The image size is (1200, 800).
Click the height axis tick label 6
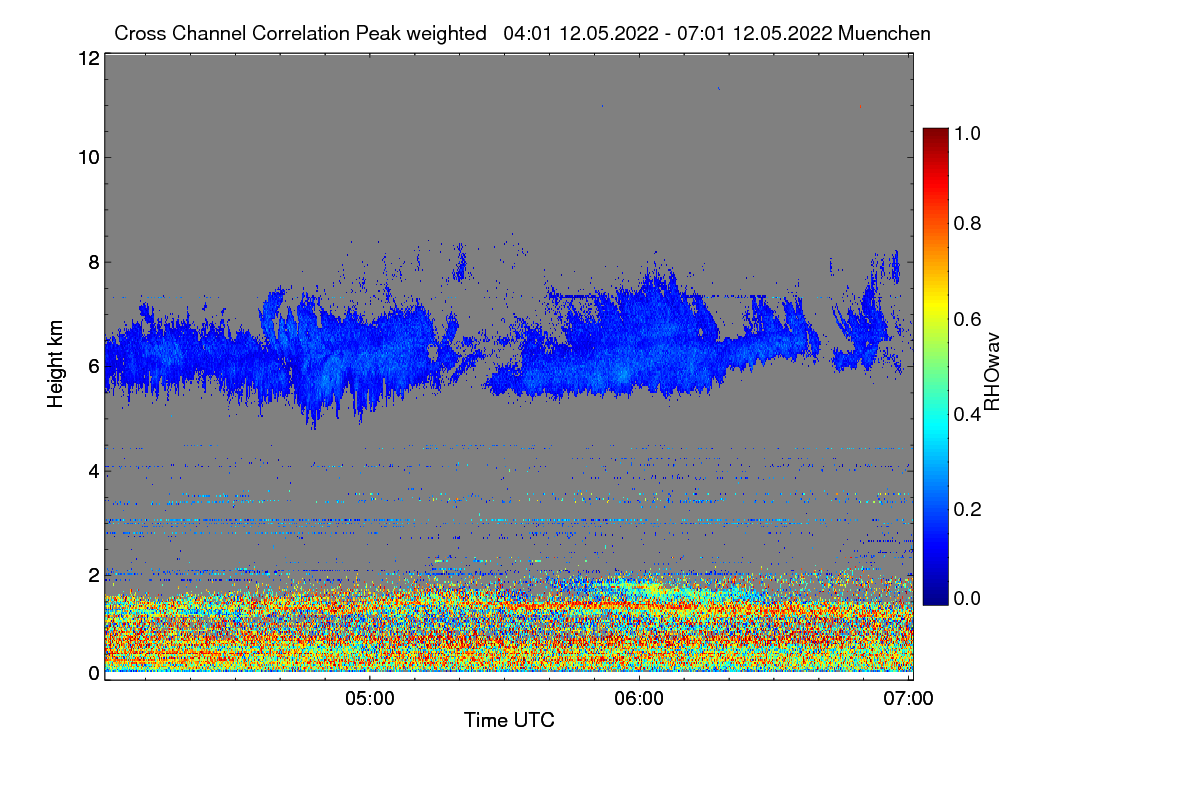(93, 366)
